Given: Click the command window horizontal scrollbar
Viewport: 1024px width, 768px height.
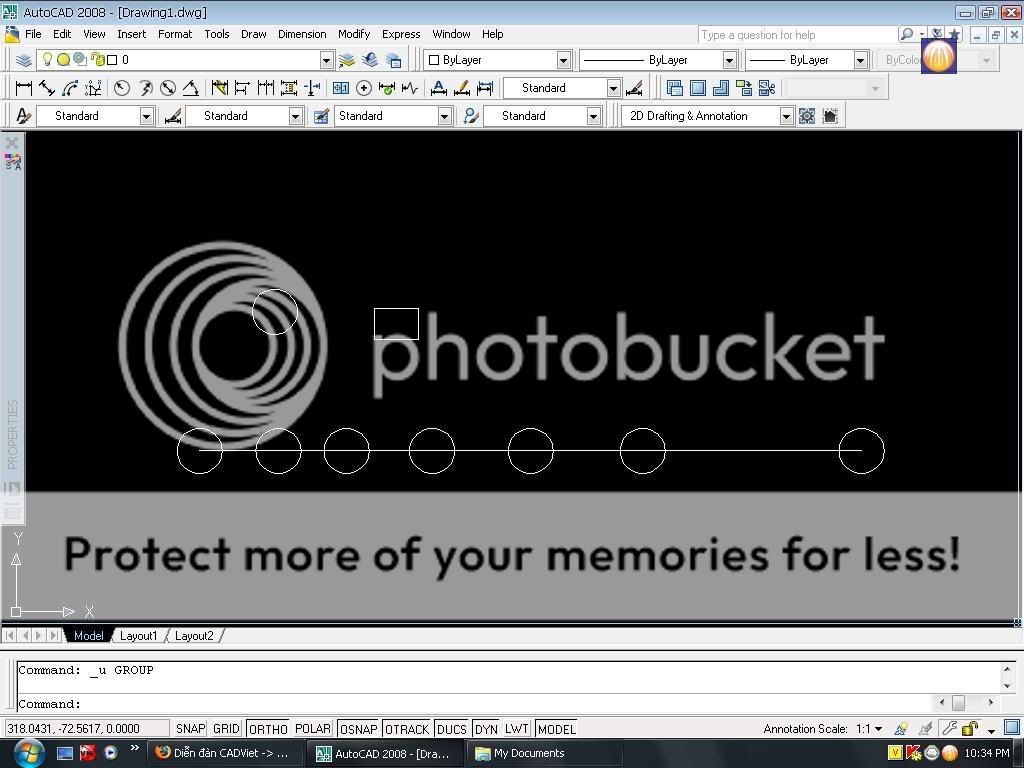Looking at the screenshot, I should pos(967,703).
